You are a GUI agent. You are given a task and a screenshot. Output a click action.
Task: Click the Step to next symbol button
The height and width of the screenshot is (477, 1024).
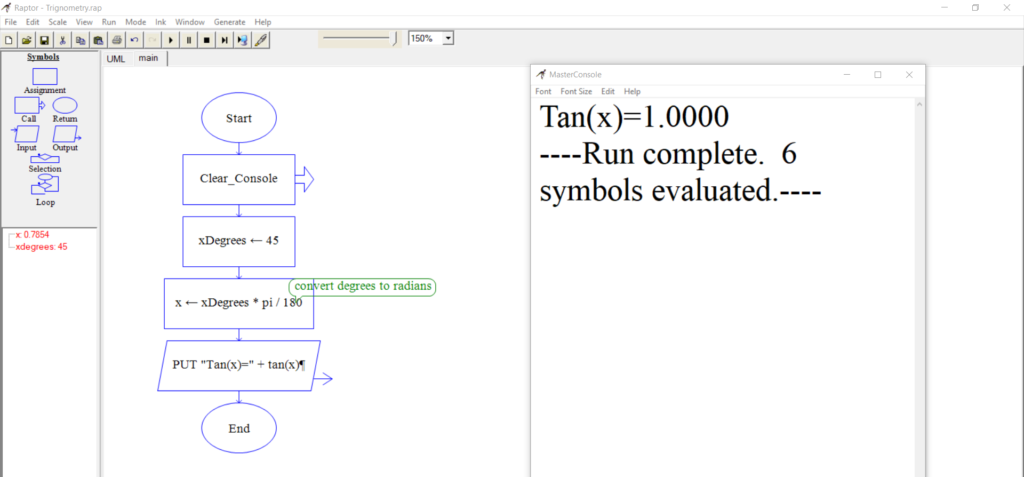pos(224,40)
